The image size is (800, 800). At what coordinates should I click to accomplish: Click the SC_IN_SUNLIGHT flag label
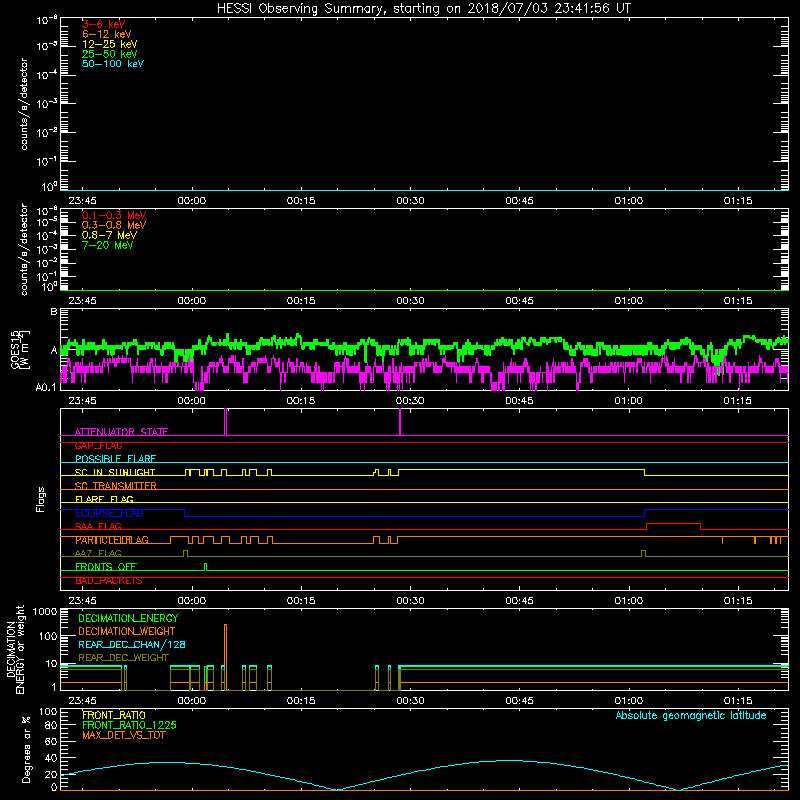[115, 472]
